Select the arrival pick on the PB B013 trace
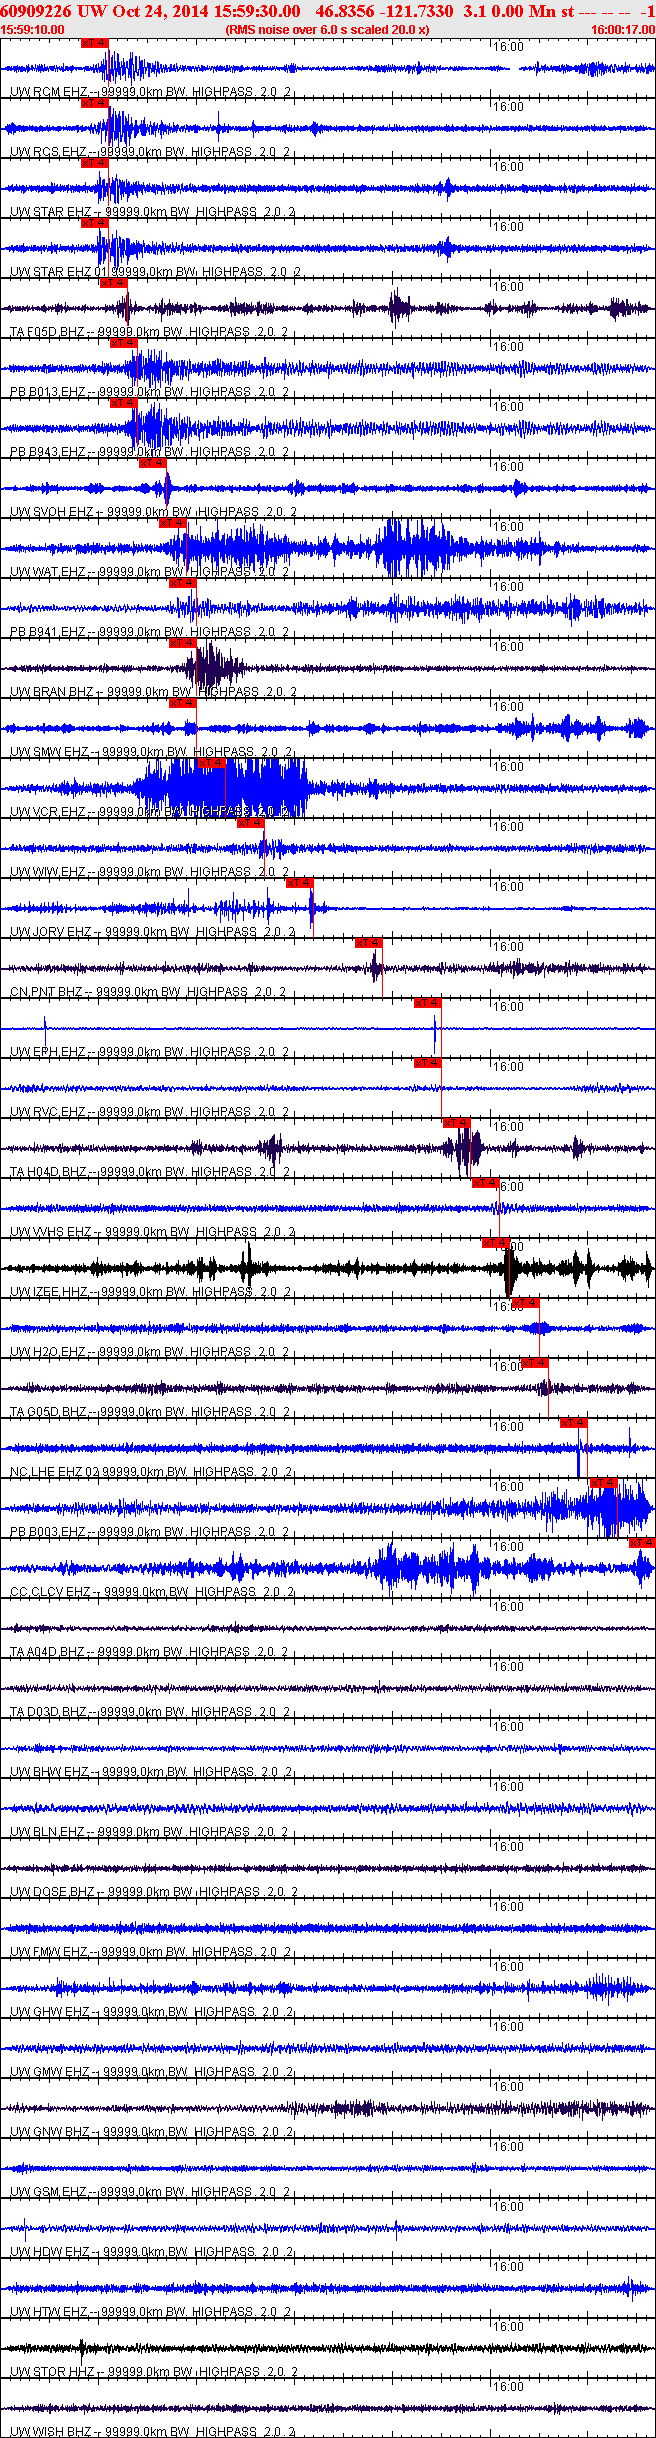 (124, 343)
